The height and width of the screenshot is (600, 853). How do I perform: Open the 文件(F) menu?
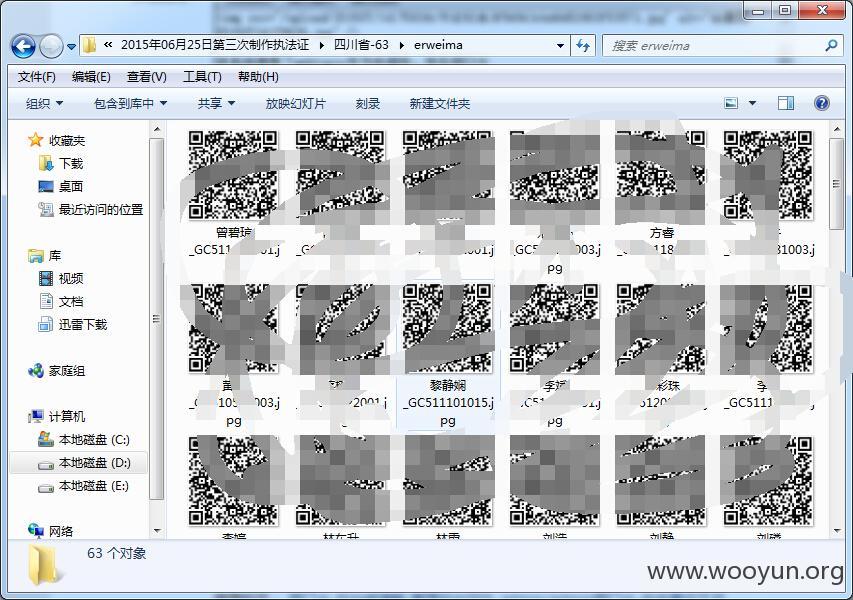[36, 77]
